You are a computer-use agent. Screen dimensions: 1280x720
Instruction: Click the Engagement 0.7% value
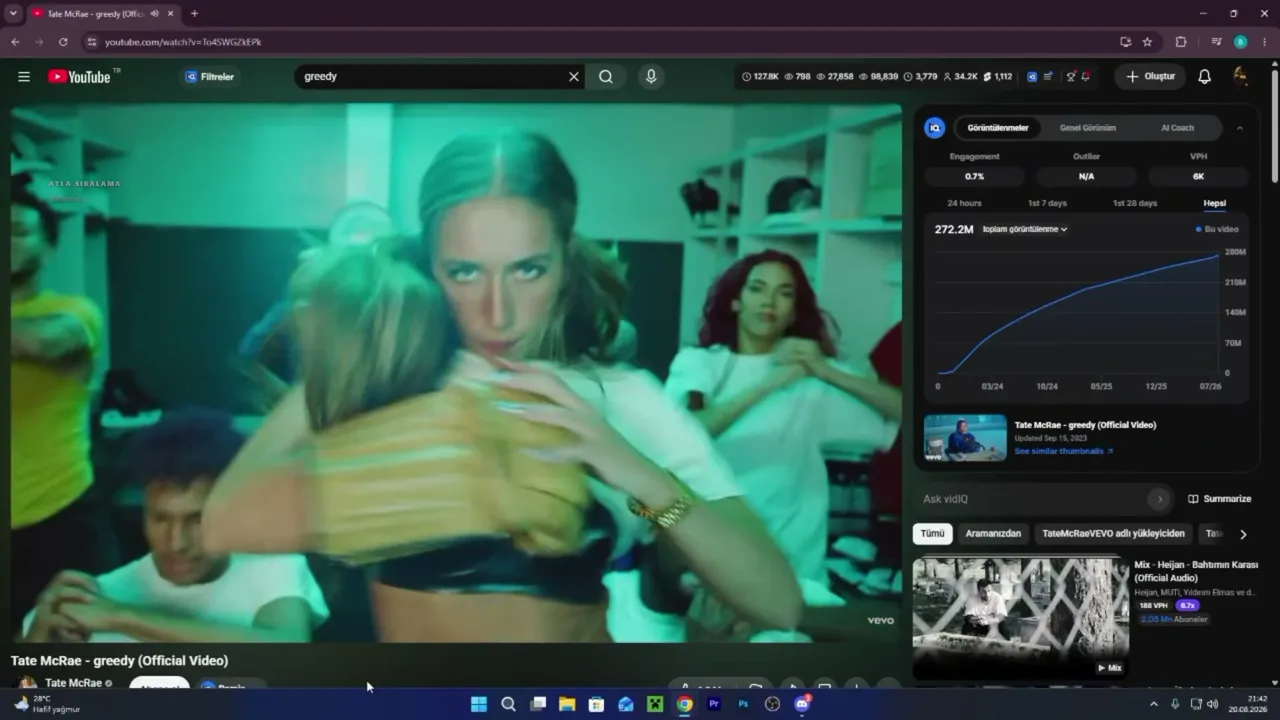tap(975, 176)
